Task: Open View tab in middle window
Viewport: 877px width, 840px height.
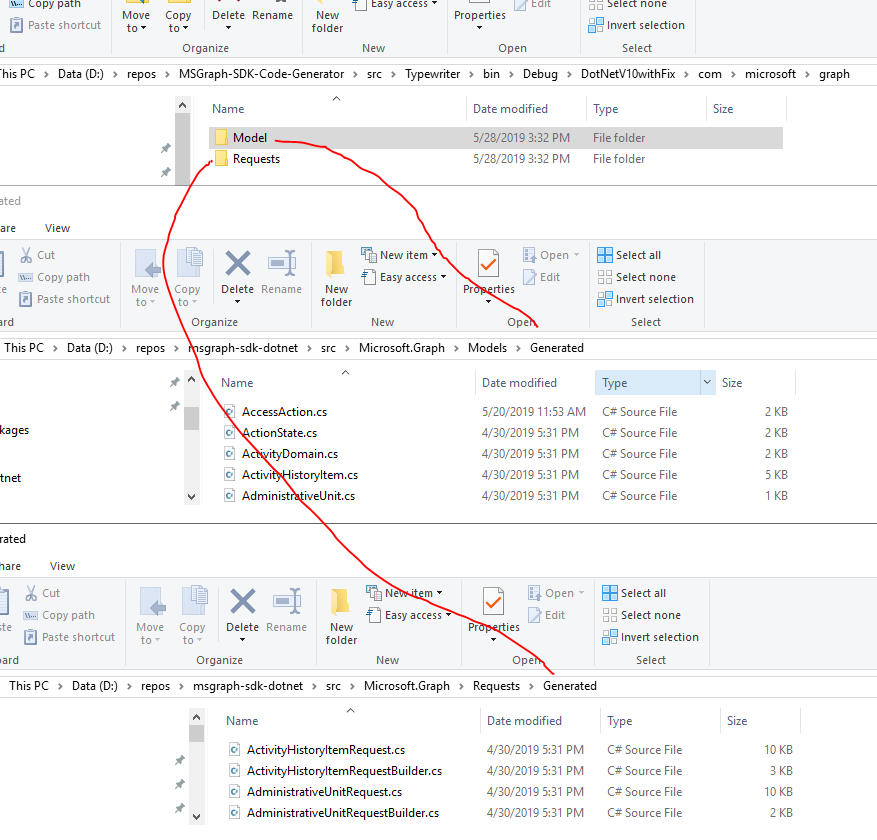Action: coord(58,228)
